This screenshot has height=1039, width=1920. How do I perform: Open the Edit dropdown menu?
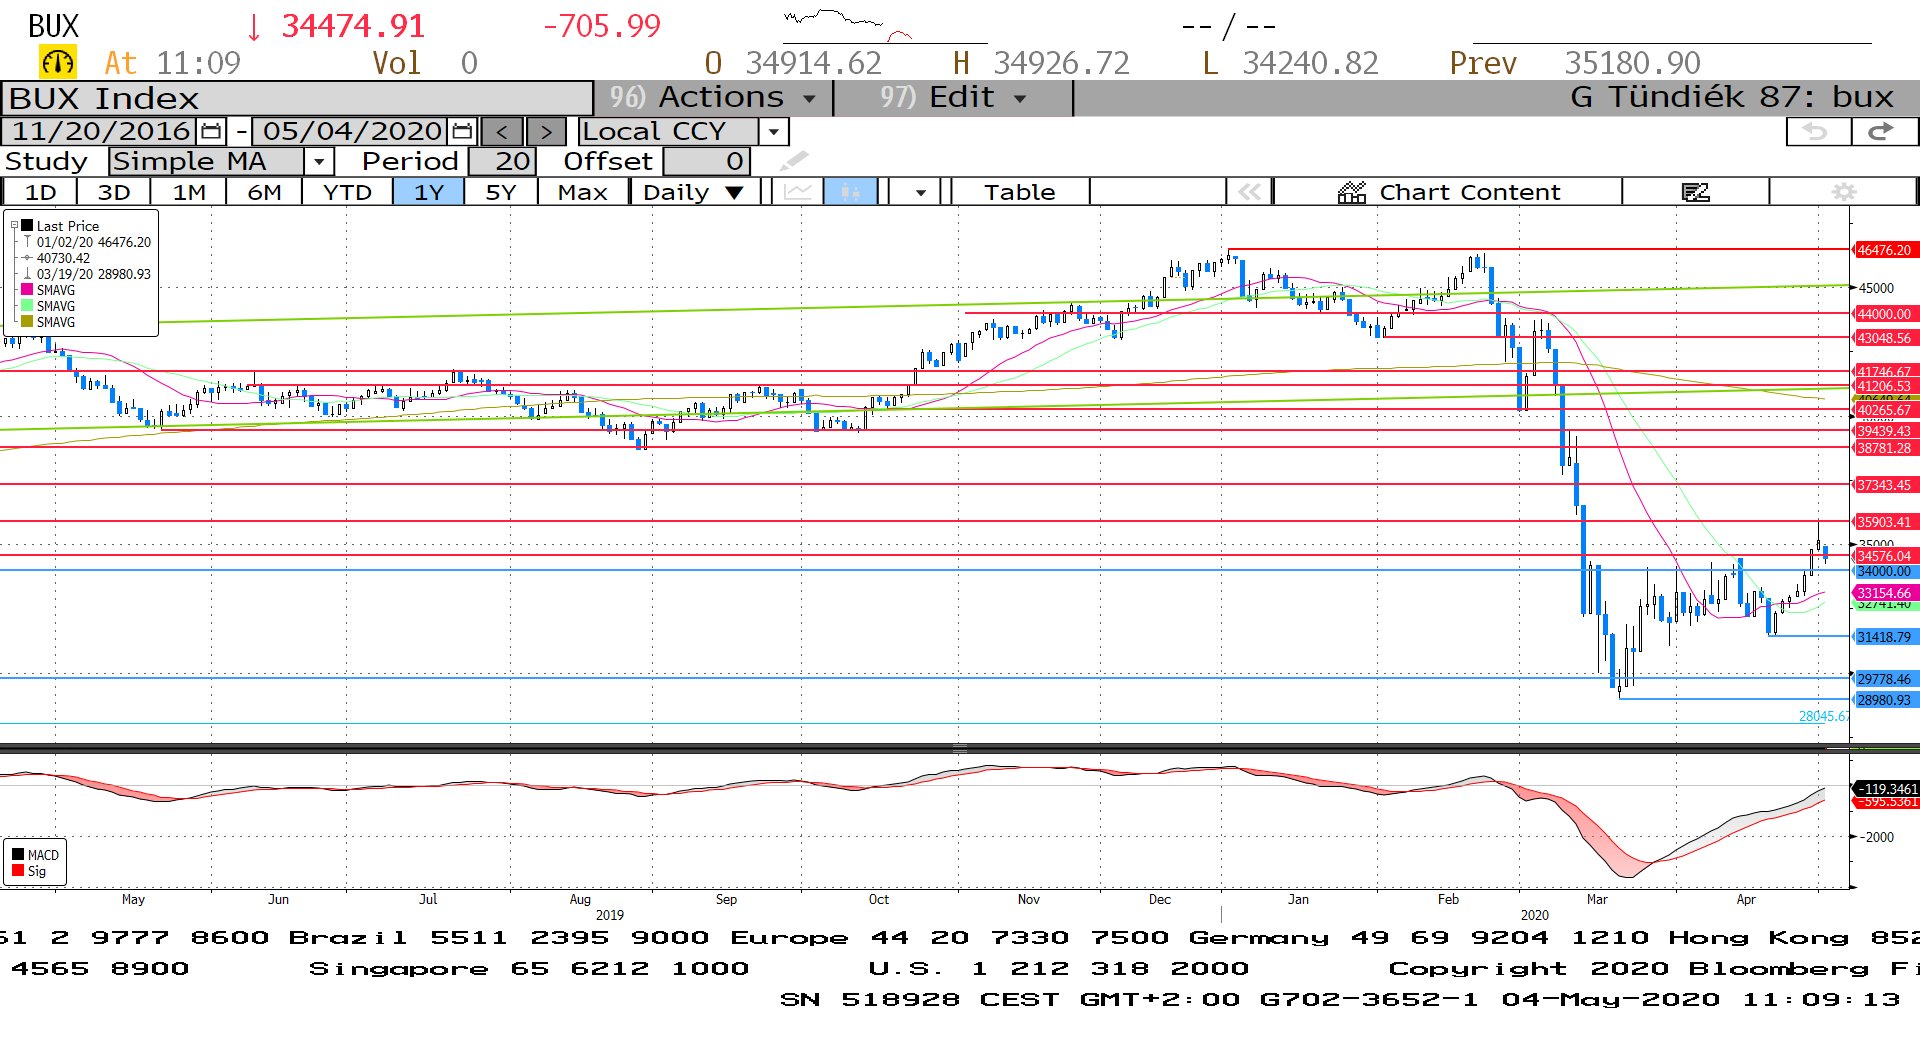tap(952, 98)
